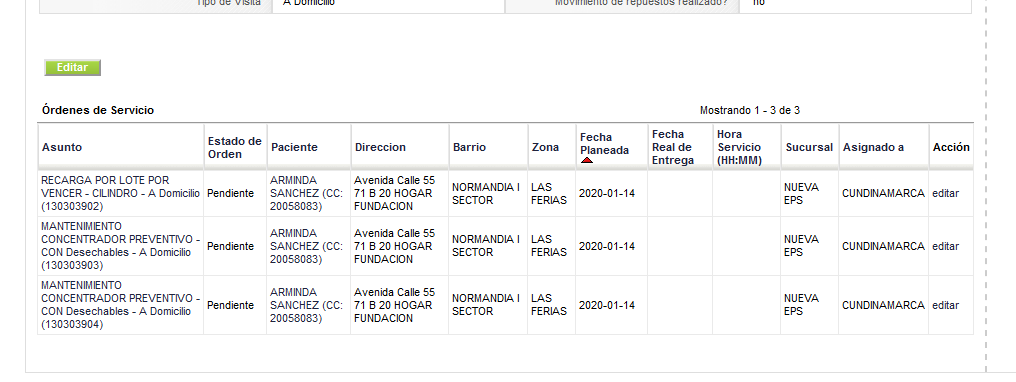The image size is (1016, 382).
Task: Click editar for order 130303903
Action: [945, 246]
